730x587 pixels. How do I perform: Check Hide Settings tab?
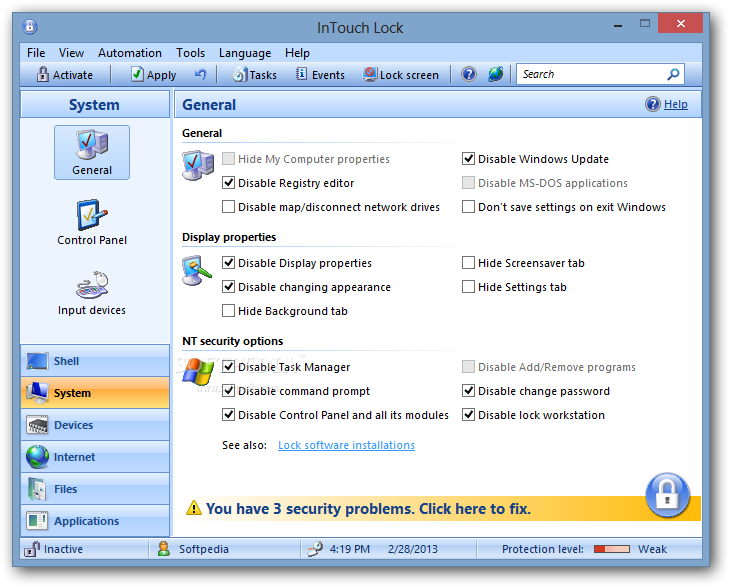[x=468, y=287]
